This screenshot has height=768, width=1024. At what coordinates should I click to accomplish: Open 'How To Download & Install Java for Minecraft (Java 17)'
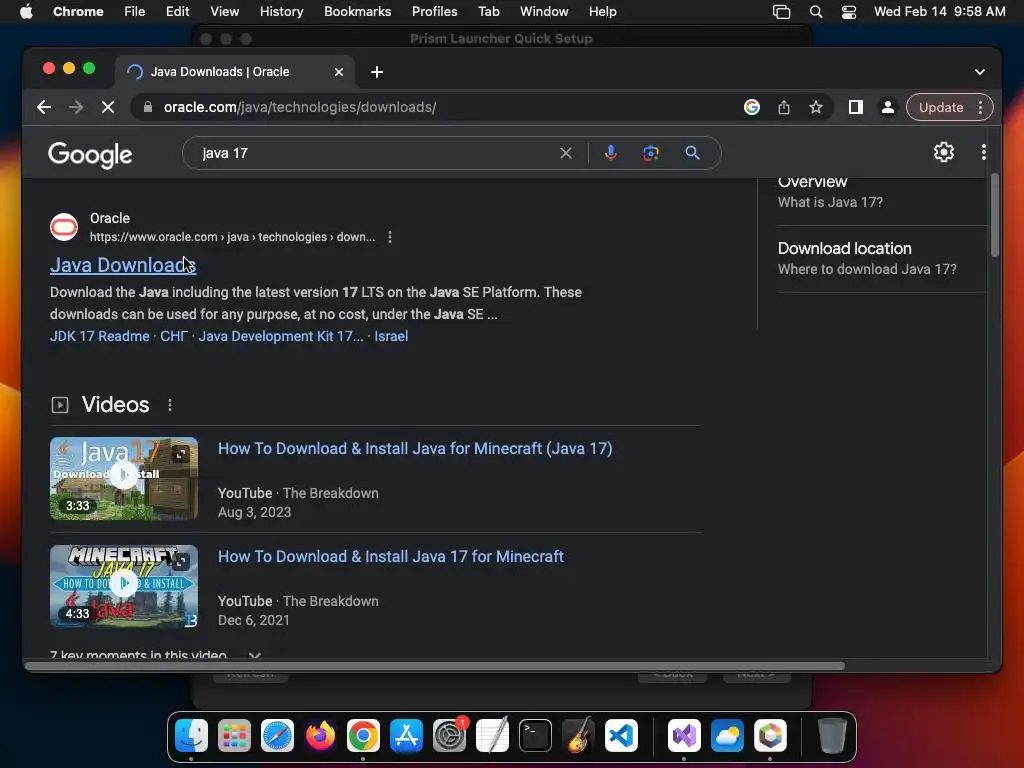[x=415, y=449]
